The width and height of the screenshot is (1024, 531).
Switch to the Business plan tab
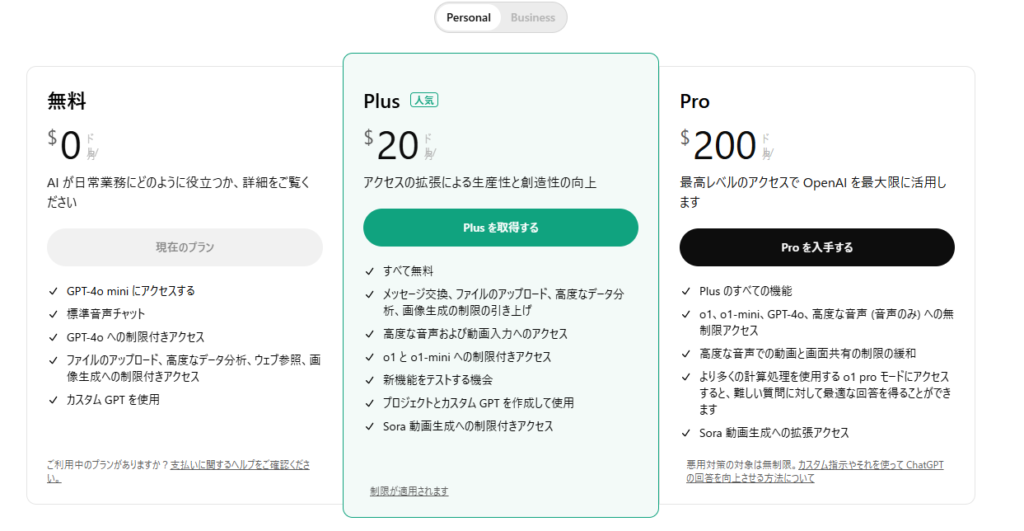point(533,17)
